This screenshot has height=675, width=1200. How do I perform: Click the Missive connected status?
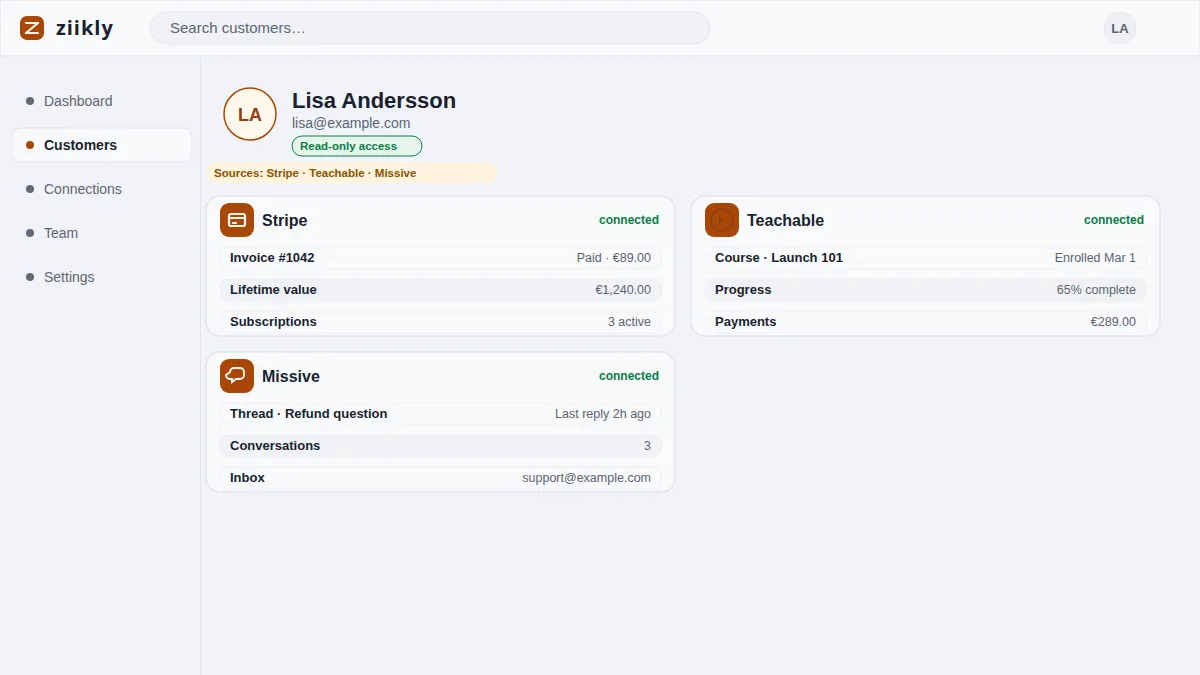[x=629, y=376]
